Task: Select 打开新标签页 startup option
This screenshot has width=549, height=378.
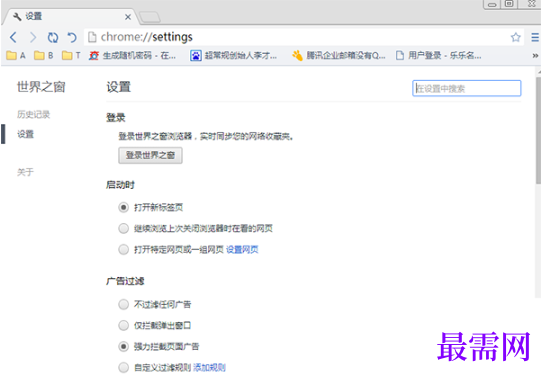Action: [x=123, y=208]
